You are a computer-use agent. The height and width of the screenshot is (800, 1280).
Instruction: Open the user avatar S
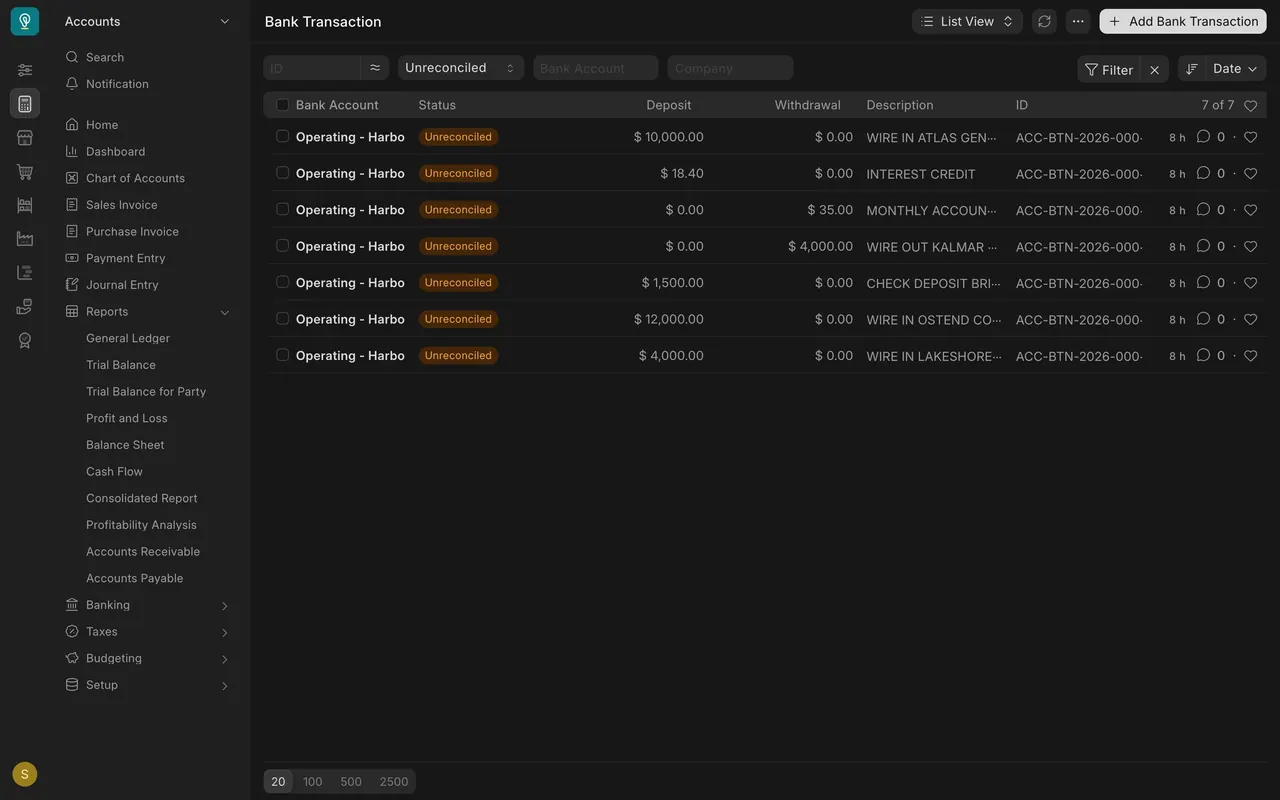[25, 774]
